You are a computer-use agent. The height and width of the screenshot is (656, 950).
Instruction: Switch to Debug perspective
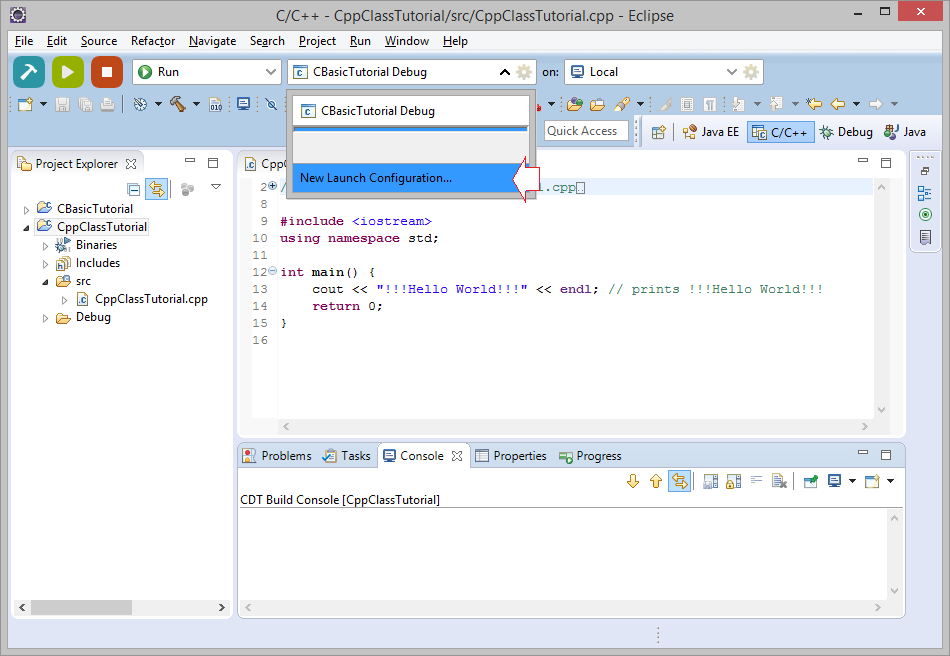pyautogui.click(x=846, y=132)
